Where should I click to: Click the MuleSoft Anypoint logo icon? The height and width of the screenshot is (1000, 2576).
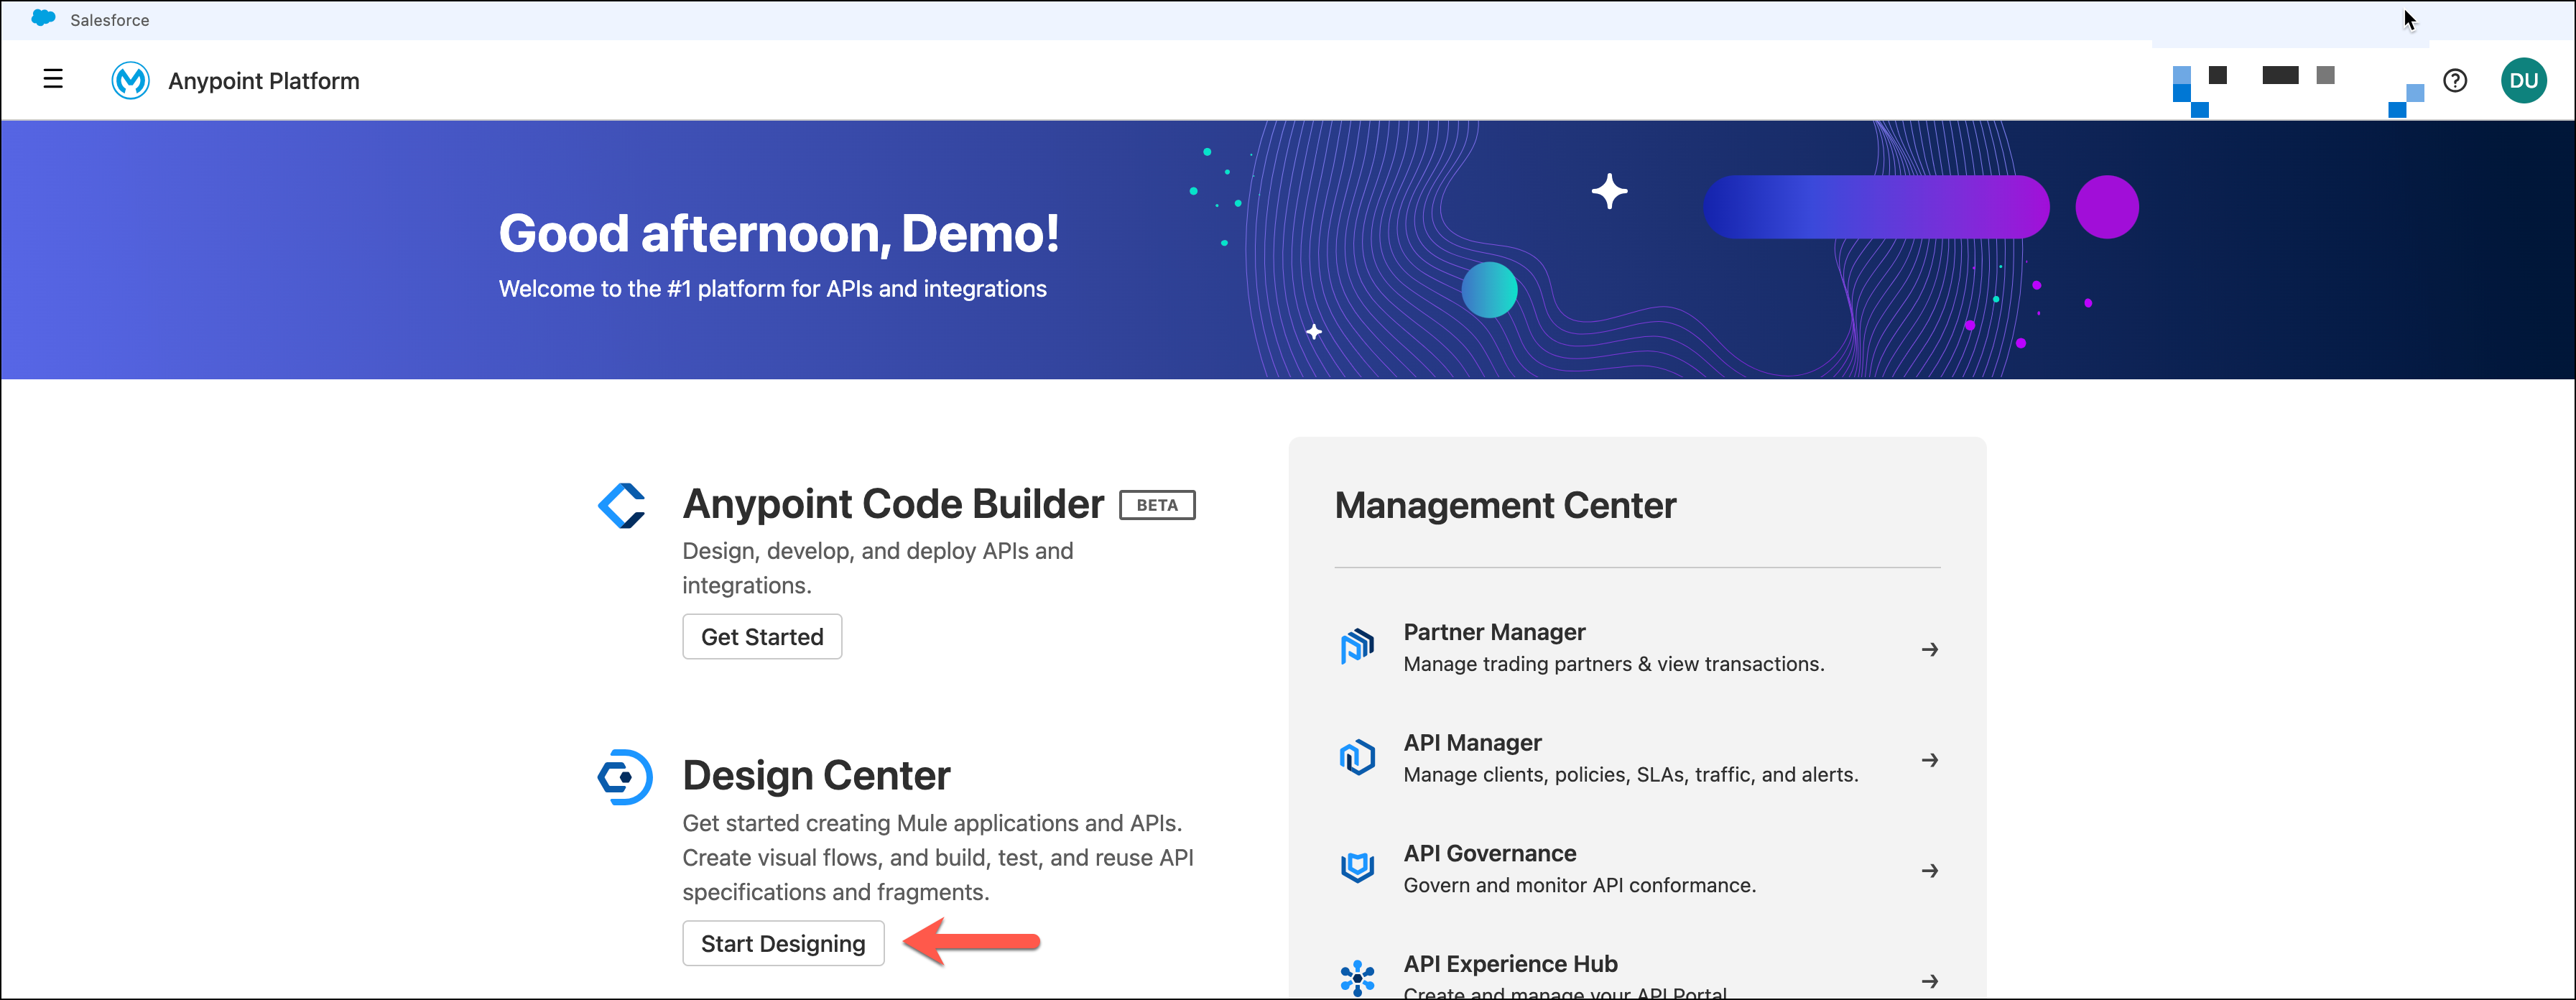[130, 80]
